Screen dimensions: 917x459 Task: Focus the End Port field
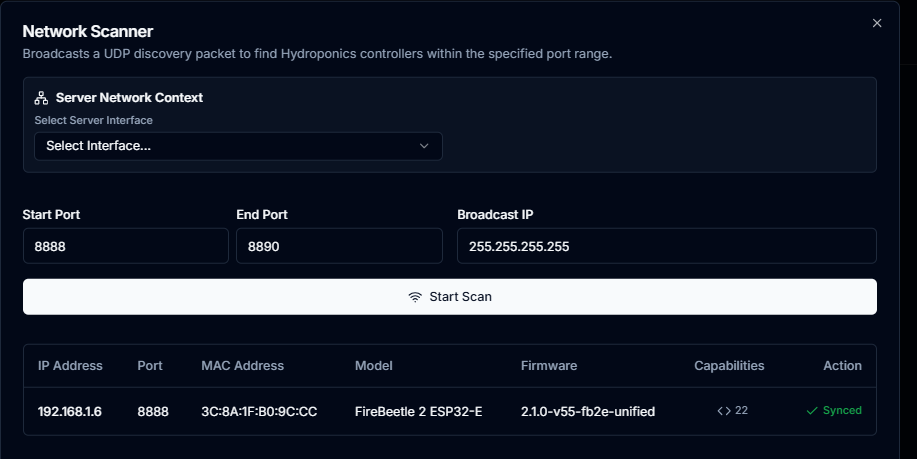pos(339,246)
